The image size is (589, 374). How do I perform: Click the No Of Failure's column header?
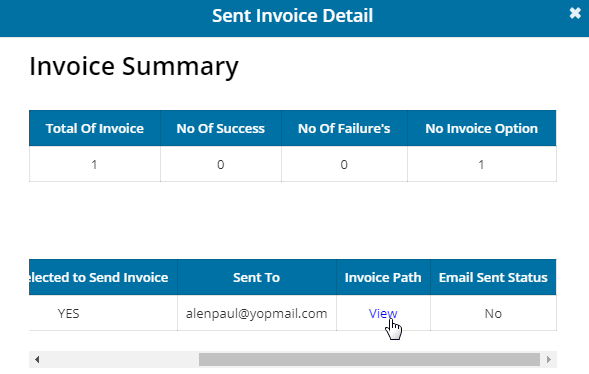click(344, 128)
